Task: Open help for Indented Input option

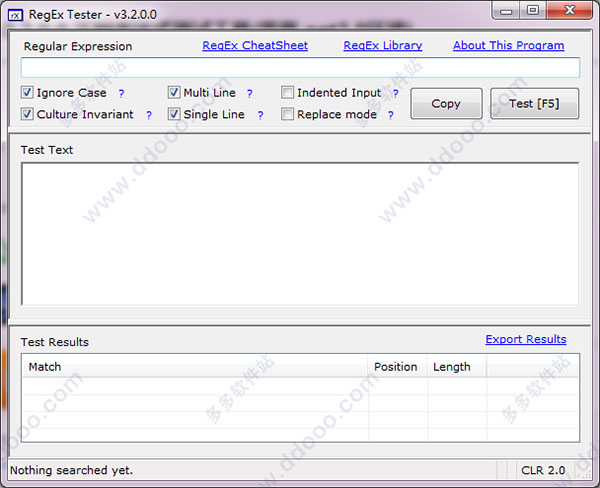Action: pos(396,93)
